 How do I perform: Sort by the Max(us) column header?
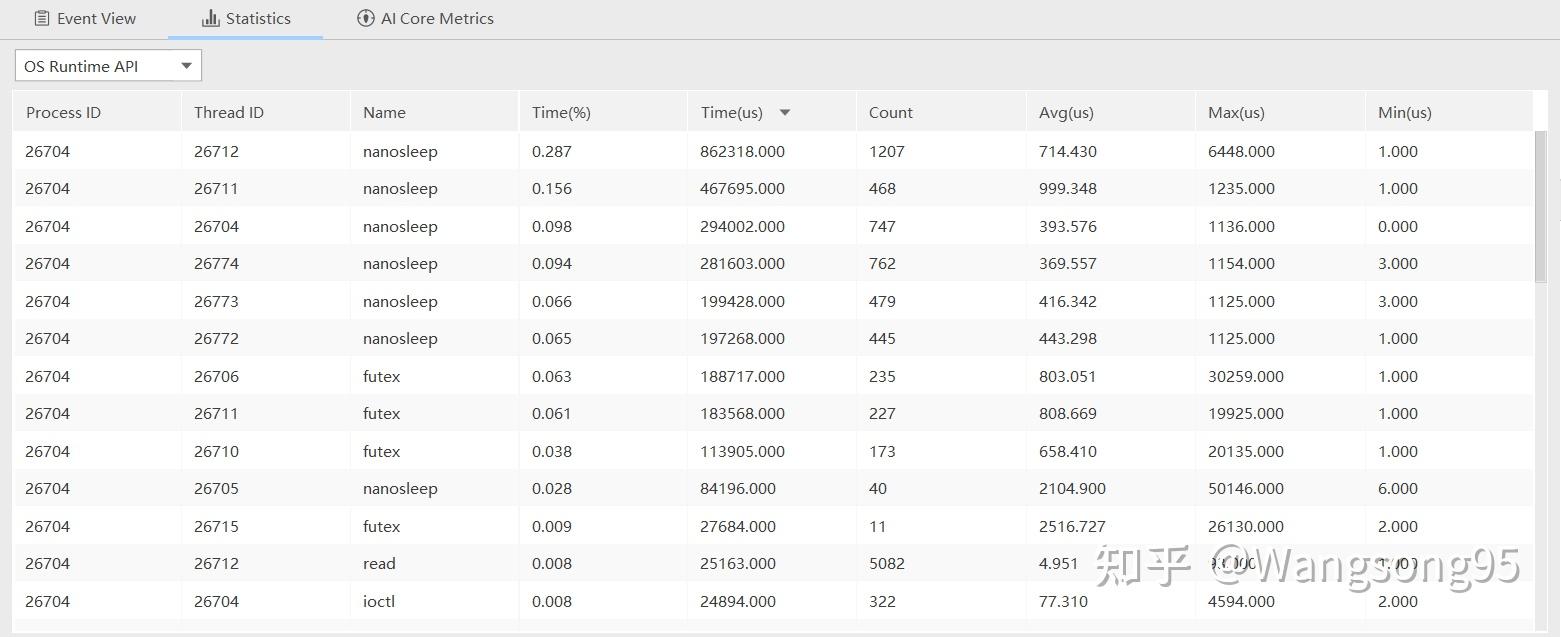[x=1236, y=112]
